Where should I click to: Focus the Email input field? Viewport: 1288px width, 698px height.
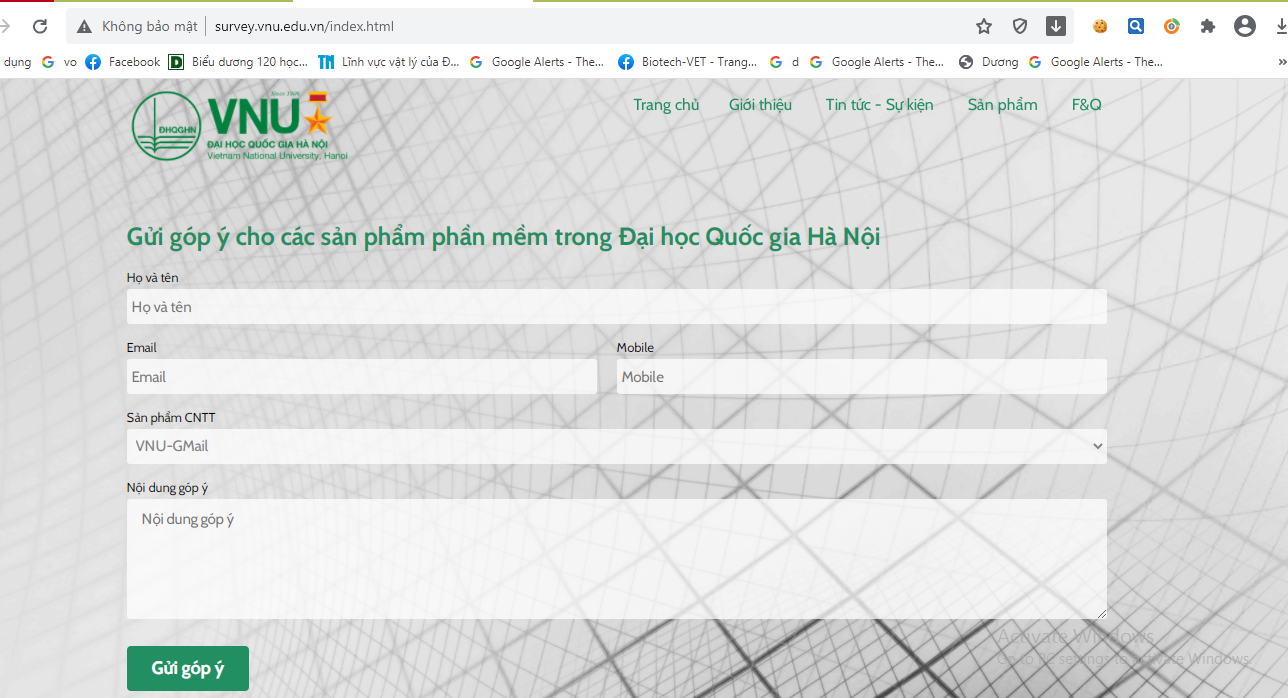(x=362, y=377)
